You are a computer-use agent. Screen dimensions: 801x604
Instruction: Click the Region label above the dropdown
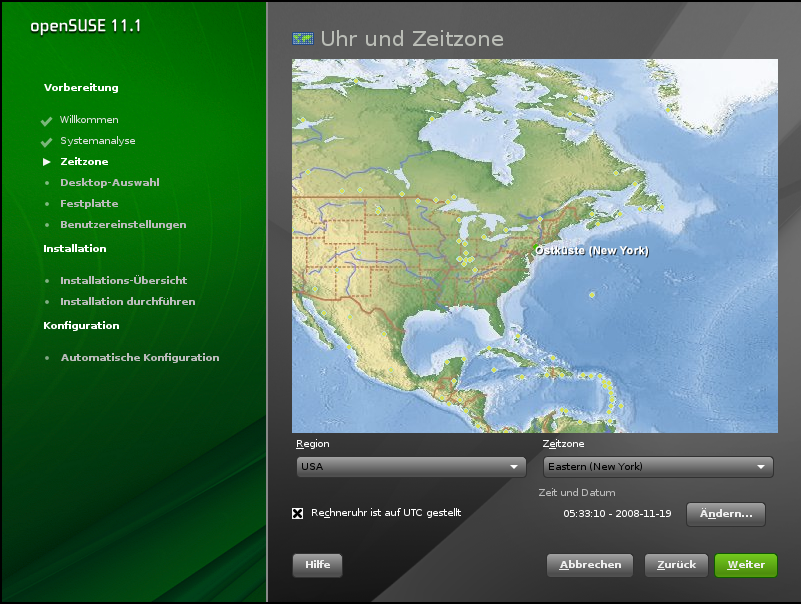[x=313, y=444]
